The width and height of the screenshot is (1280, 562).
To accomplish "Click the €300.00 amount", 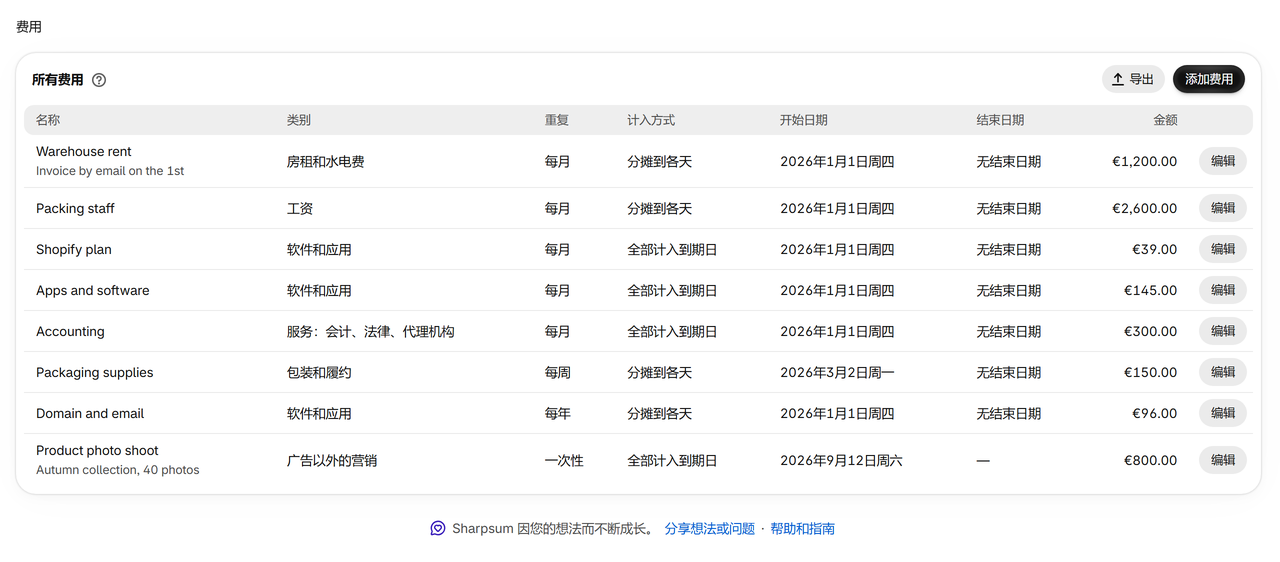I will [x=1150, y=332].
